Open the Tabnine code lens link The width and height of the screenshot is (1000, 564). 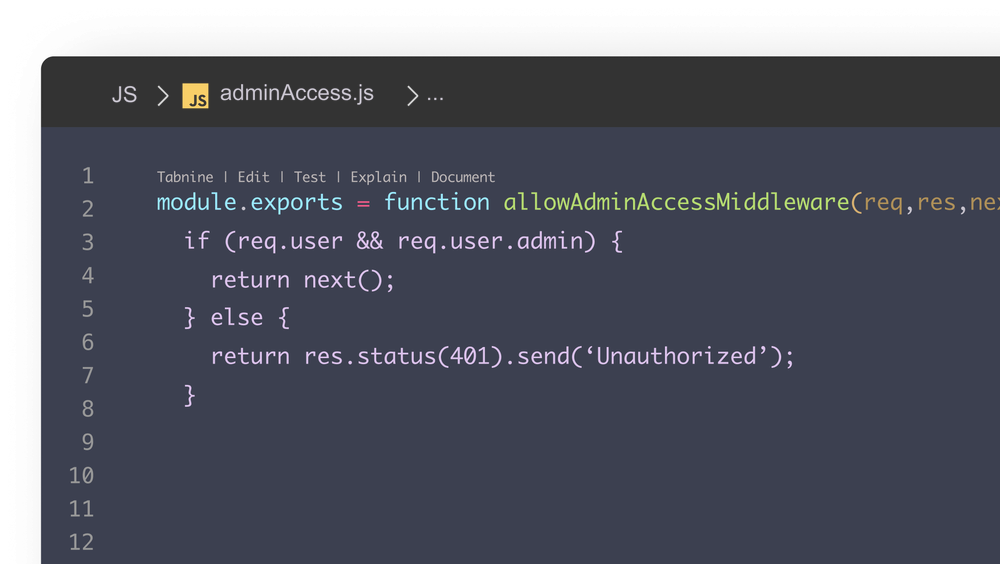[x=185, y=177]
